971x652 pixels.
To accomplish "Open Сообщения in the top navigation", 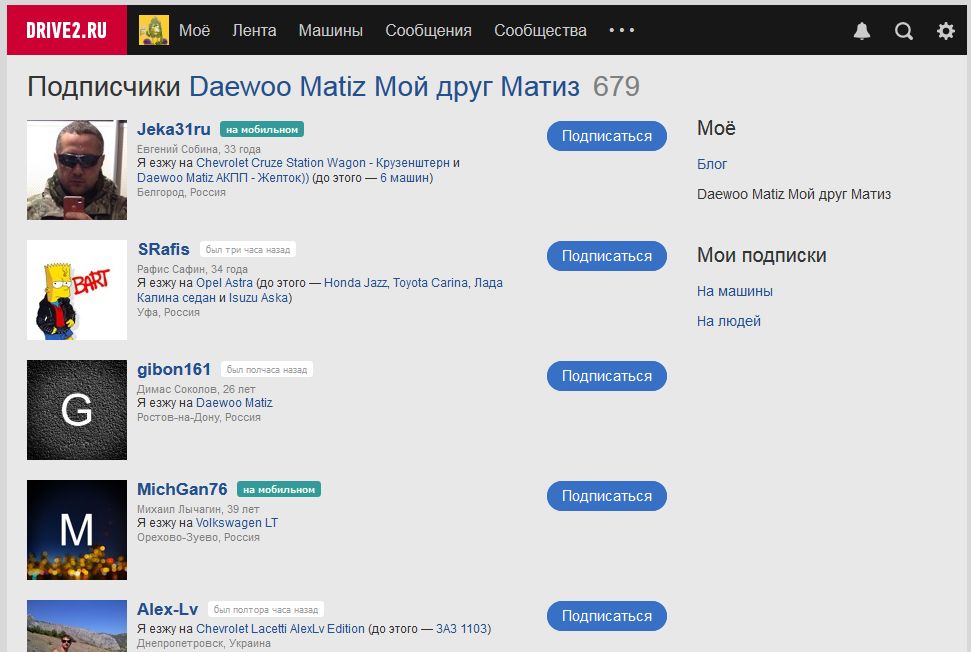I will coord(428,30).
